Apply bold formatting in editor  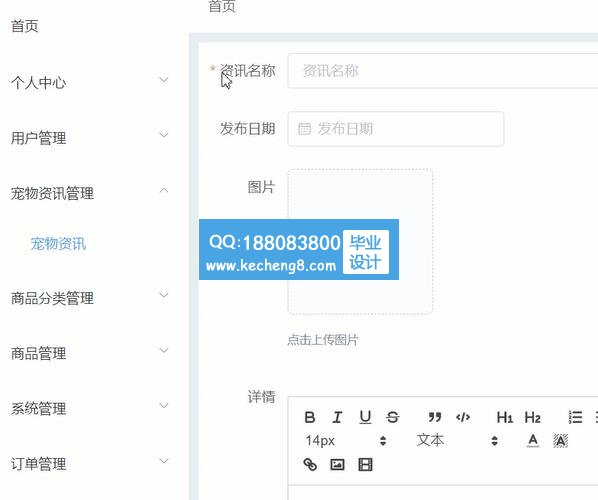click(x=310, y=417)
